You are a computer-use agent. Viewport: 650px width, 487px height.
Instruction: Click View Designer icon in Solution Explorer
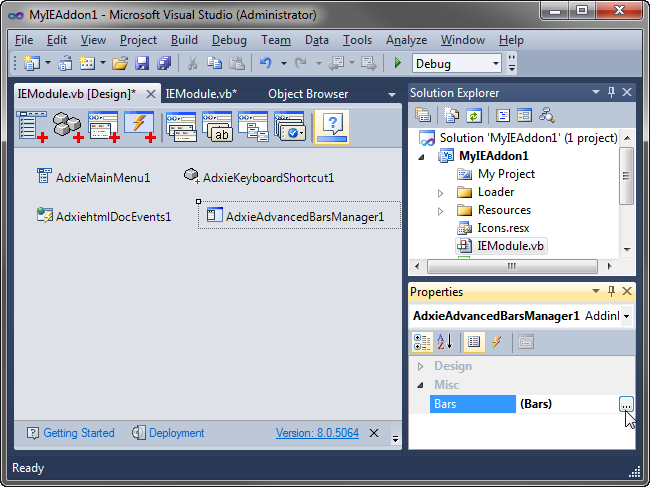coord(524,115)
